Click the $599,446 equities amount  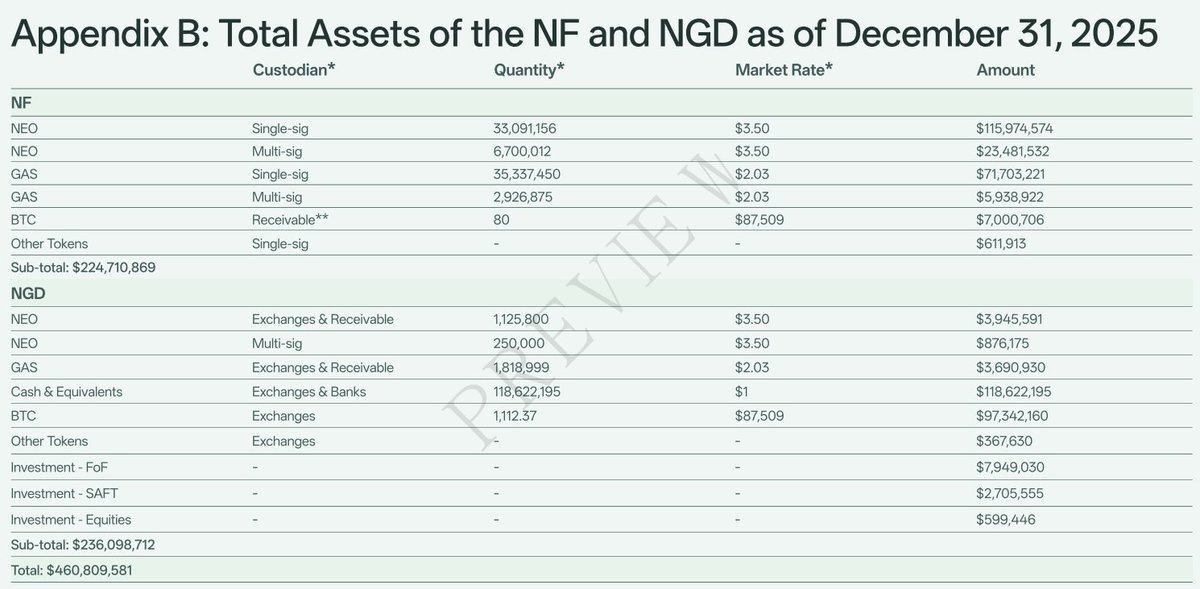(1004, 520)
